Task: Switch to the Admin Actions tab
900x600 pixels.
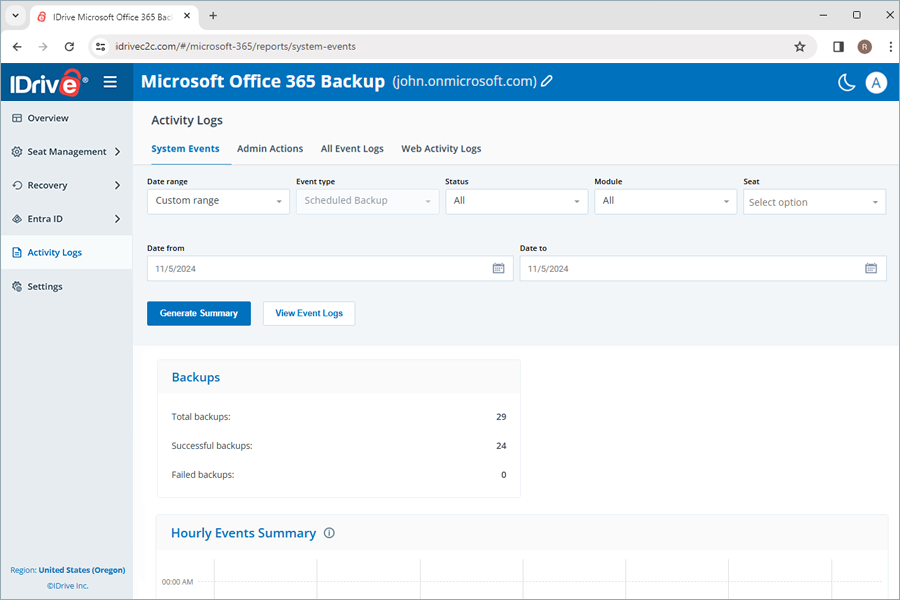Action: coord(270,149)
